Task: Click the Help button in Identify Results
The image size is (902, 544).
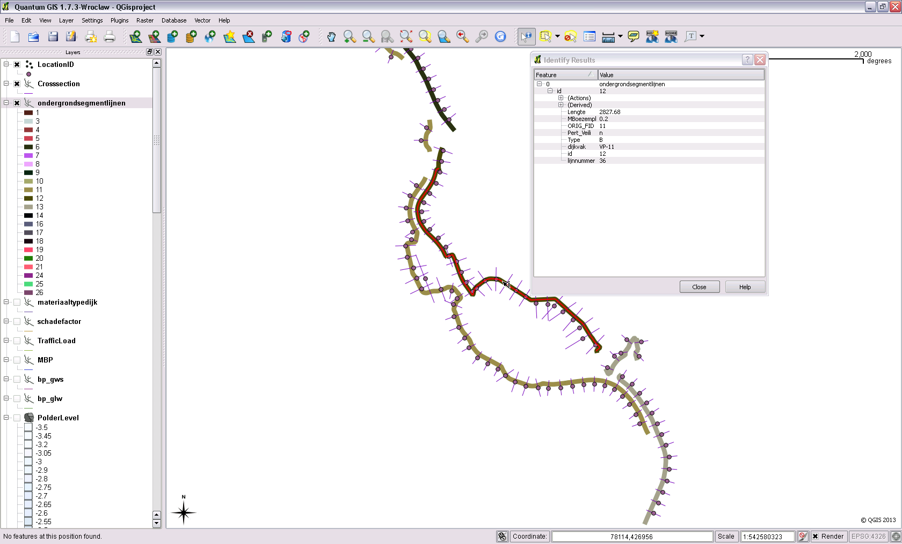Action: [x=744, y=287]
